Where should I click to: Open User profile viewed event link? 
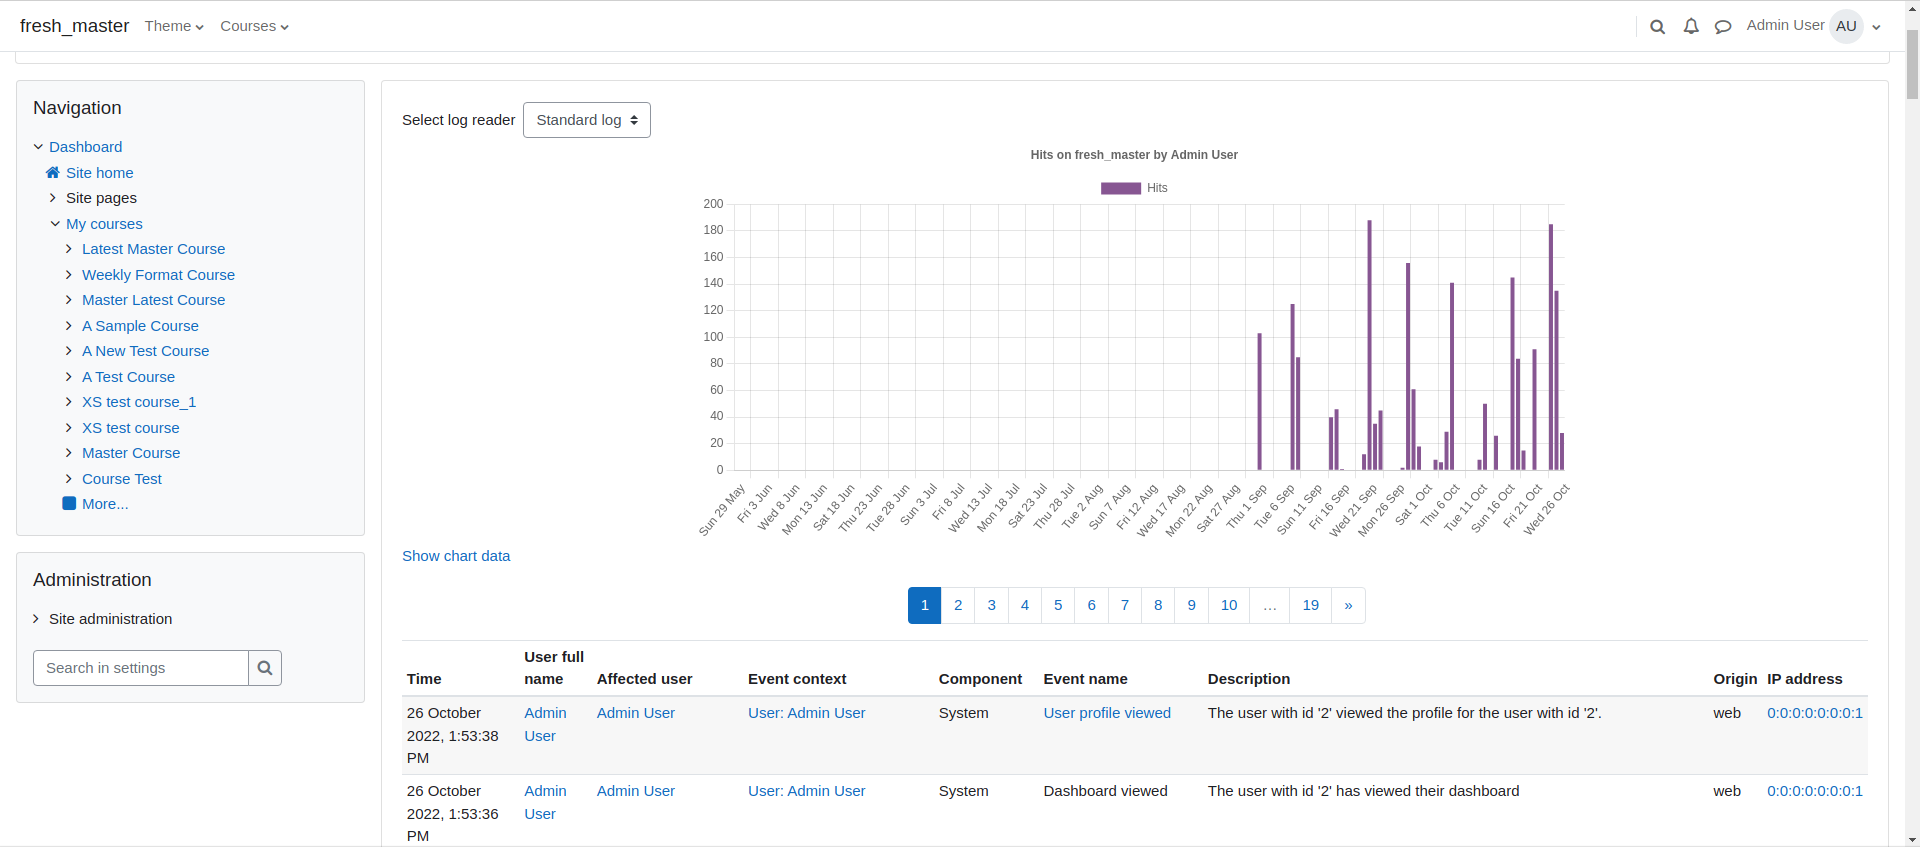[x=1107, y=713]
